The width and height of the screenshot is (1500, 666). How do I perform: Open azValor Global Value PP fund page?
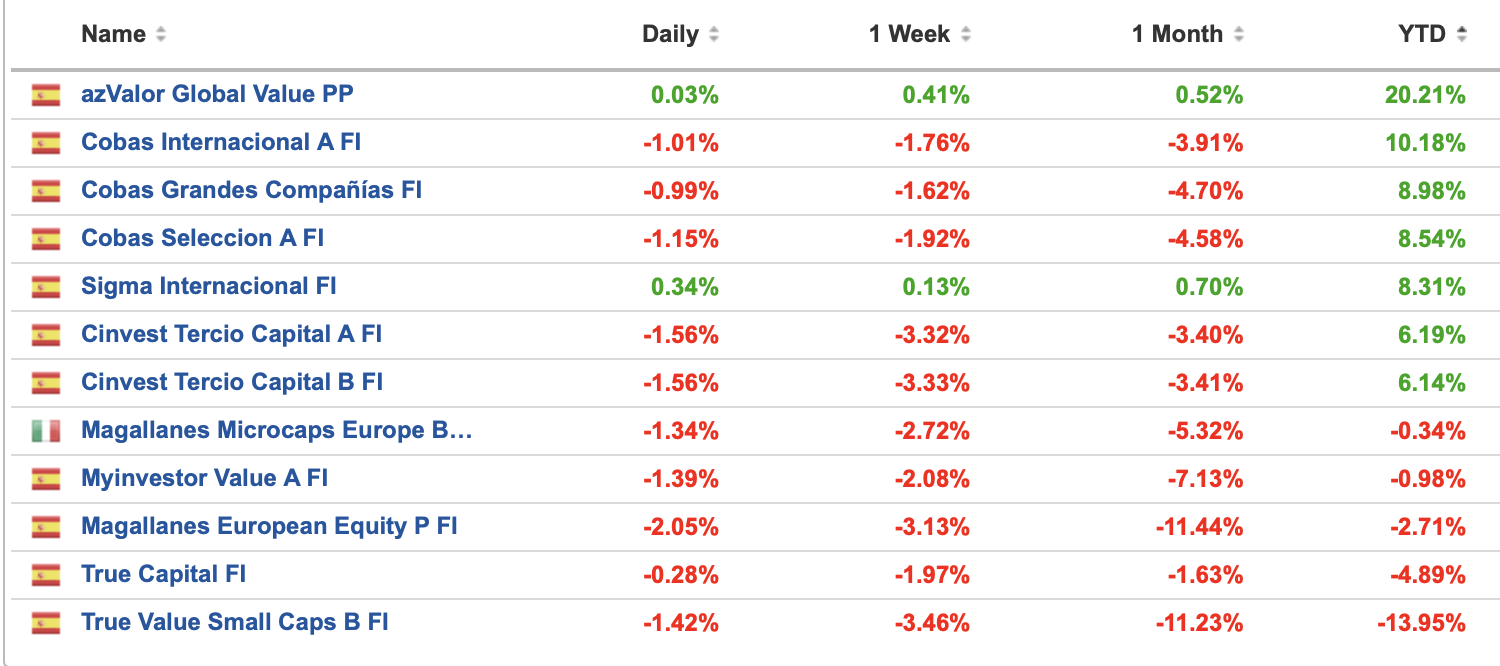coord(217,94)
